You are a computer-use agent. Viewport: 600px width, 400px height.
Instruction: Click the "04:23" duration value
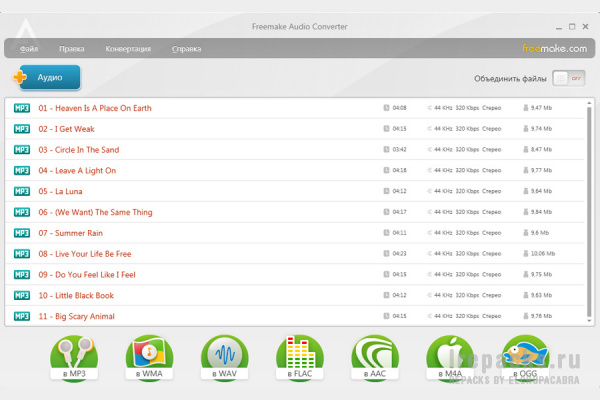399,254
